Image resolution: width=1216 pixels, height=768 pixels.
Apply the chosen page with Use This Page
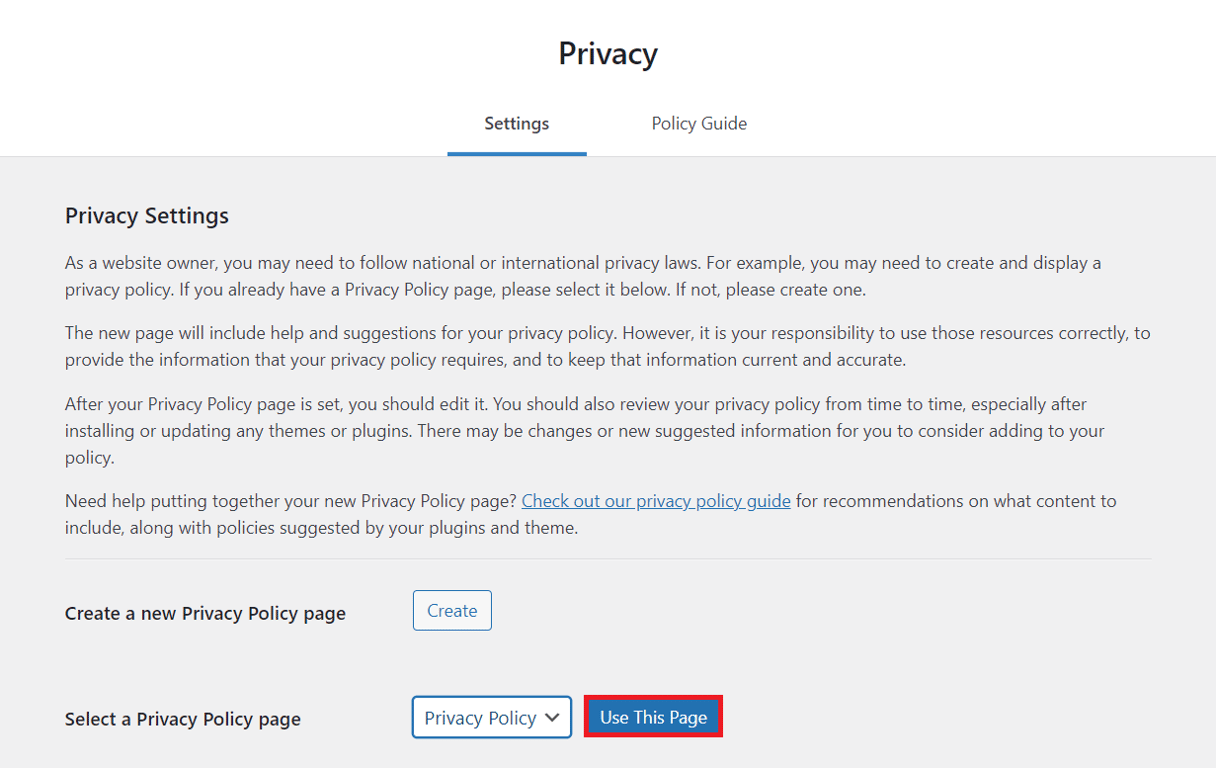pos(652,716)
